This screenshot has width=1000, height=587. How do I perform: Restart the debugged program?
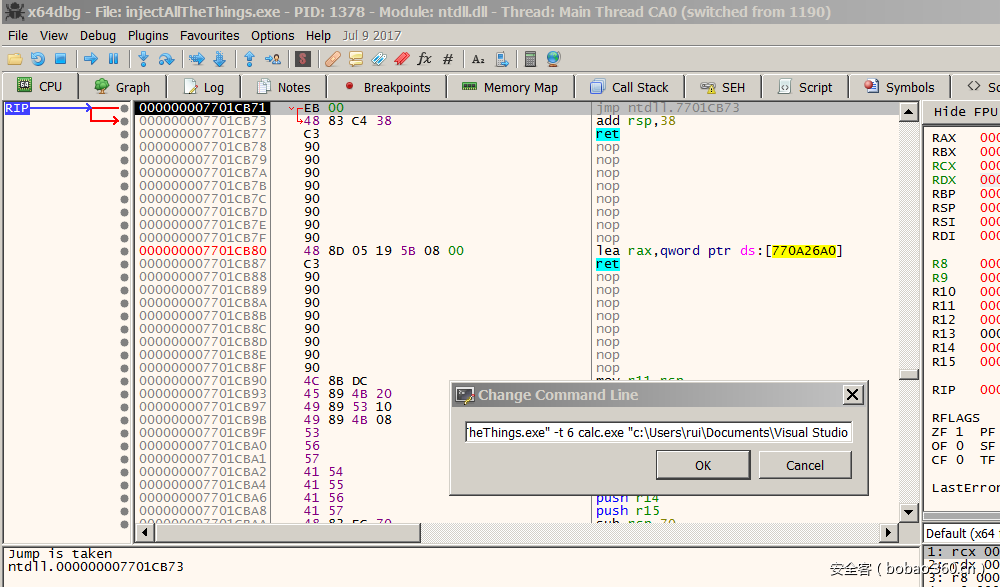[x=37, y=59]
